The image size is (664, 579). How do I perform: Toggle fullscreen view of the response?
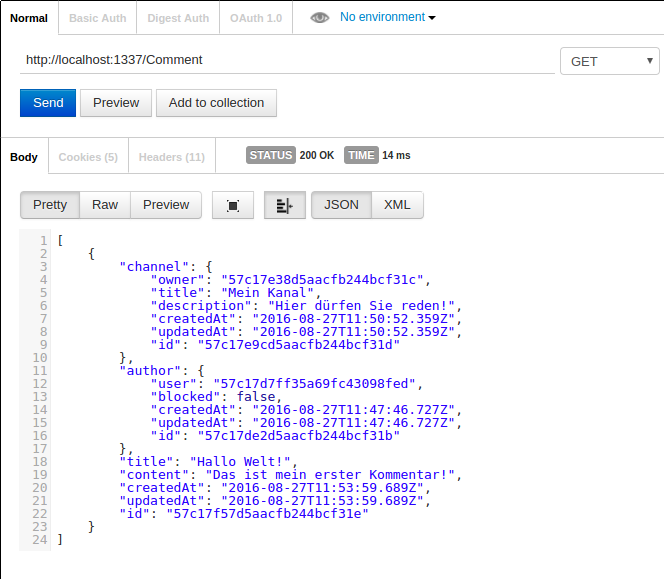pos(233,205)
